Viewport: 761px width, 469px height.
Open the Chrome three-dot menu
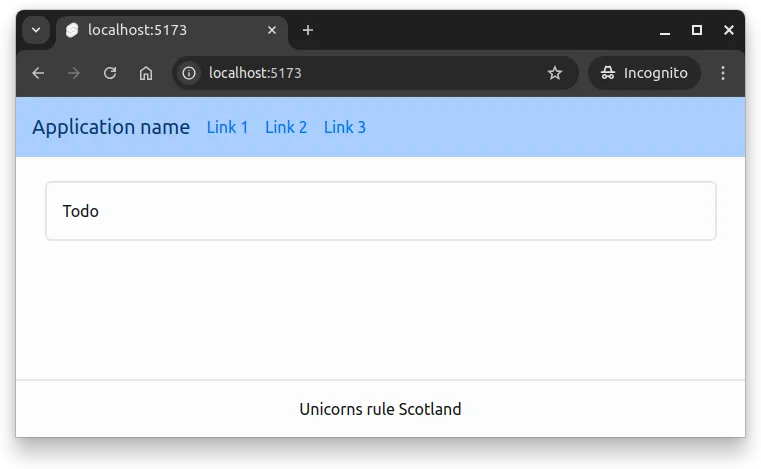pos(724,73)
